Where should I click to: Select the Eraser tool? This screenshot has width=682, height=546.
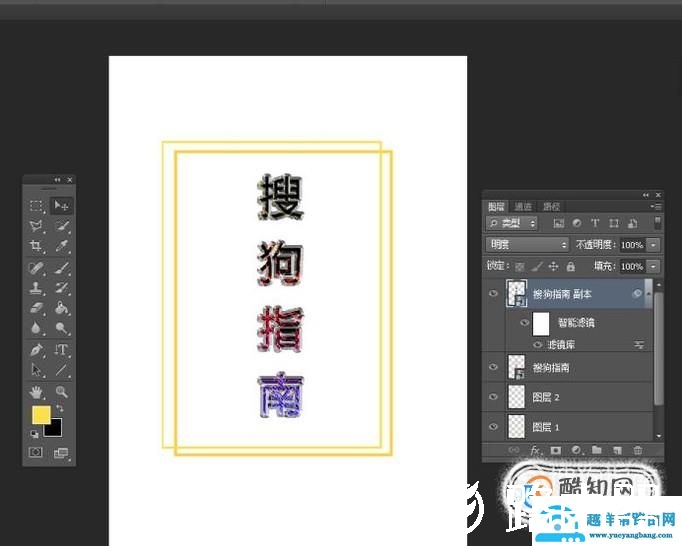click(36, 308)
